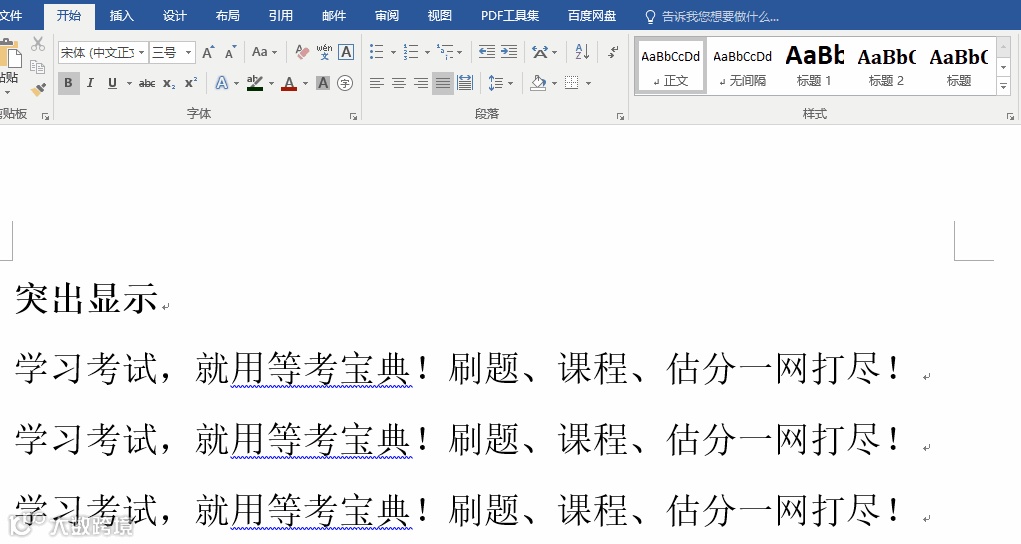Screen dimensions: 1021x544
Task: Open the shading color dropdown arrow
Action: (x=554, y=83)
